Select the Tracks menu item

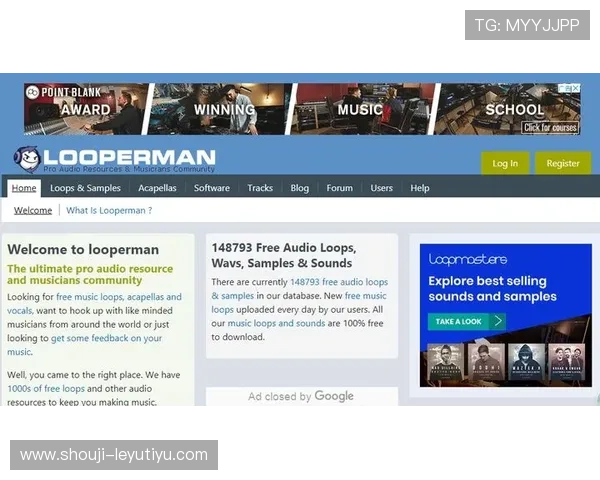[260, 188]
